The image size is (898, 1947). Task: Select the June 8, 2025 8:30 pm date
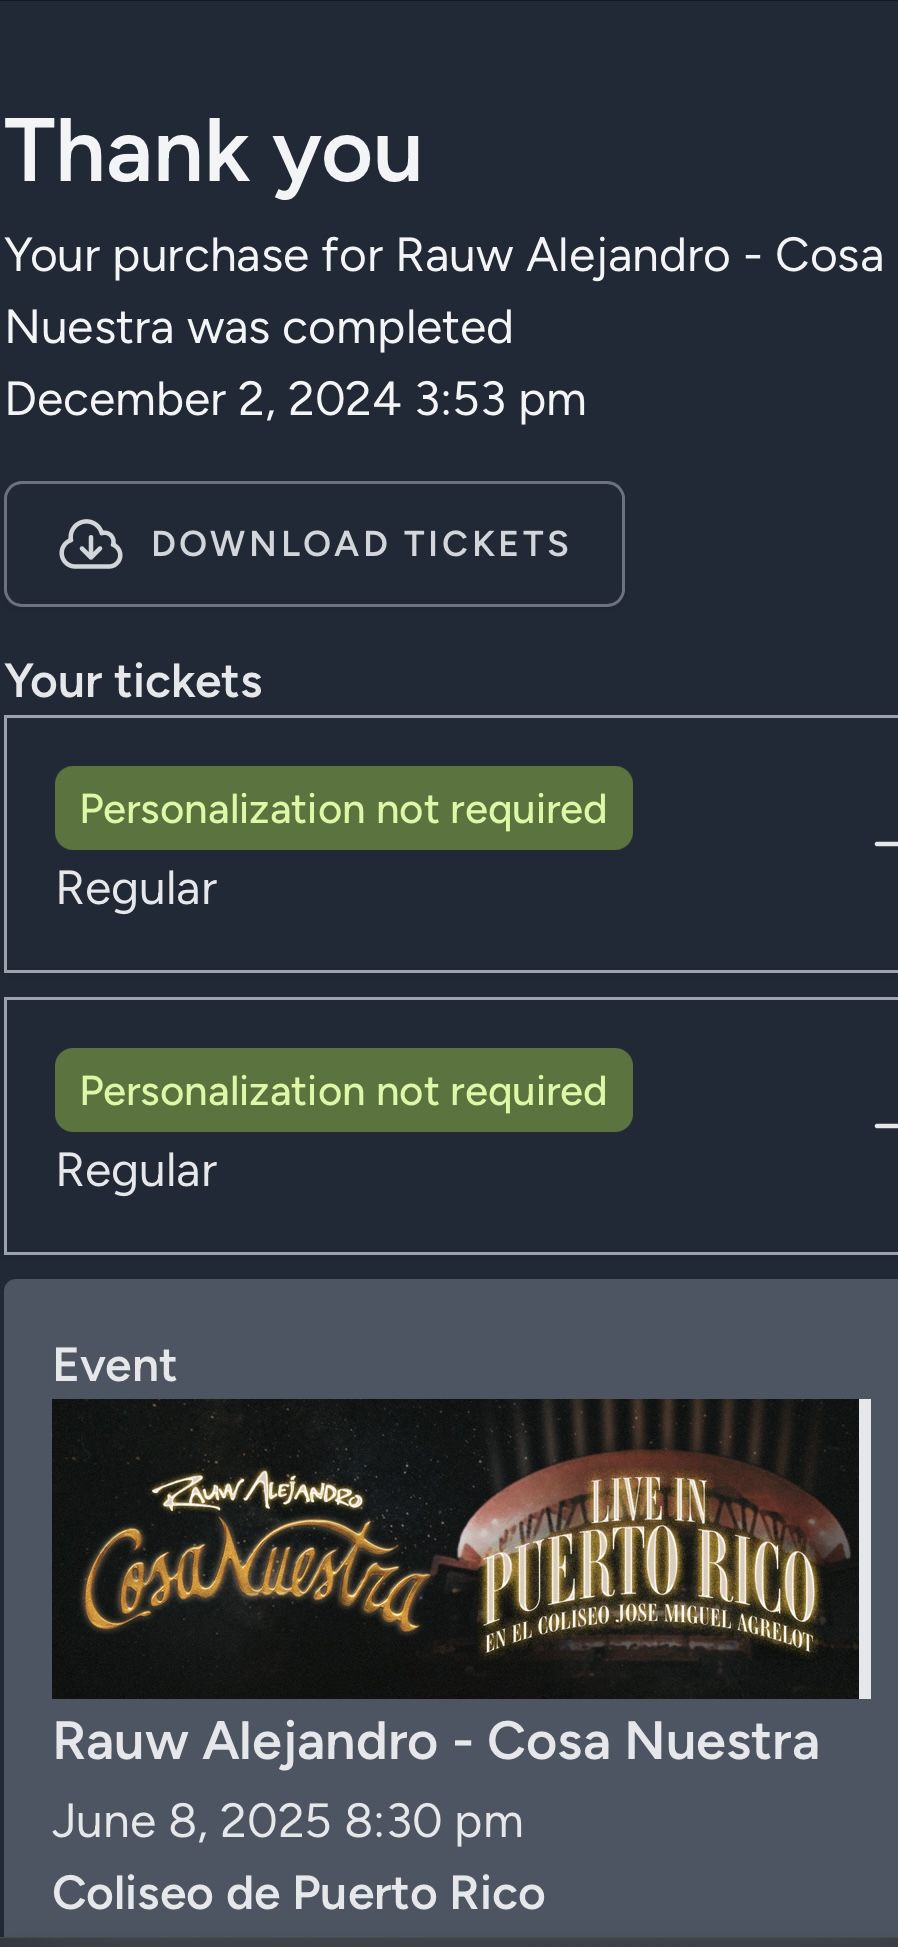[288, 1821]
